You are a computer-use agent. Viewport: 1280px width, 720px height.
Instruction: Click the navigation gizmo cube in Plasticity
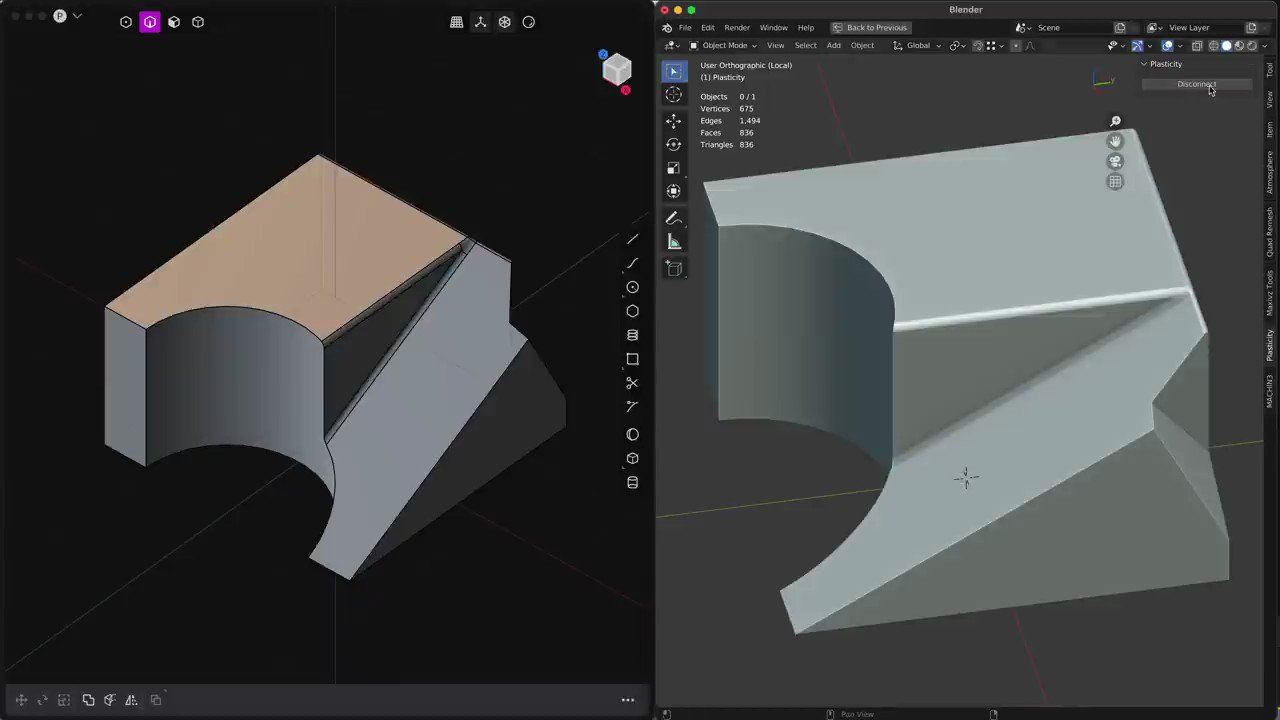point(615,70)
